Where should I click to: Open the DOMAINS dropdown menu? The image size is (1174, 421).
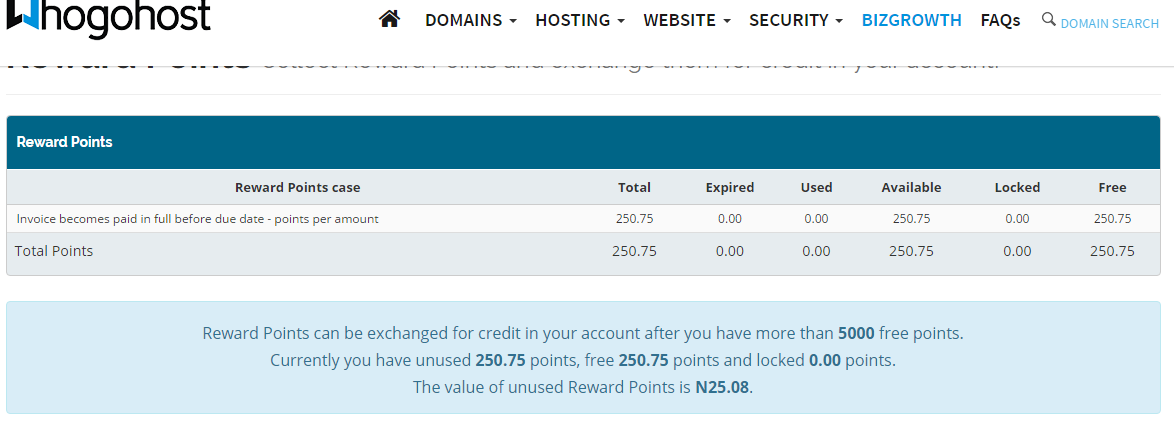(x=471, y=20)
